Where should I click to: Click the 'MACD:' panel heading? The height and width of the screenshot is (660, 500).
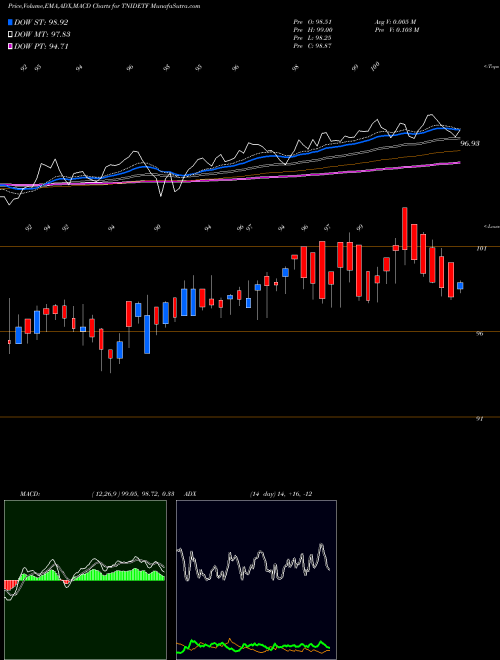(29, 494)
